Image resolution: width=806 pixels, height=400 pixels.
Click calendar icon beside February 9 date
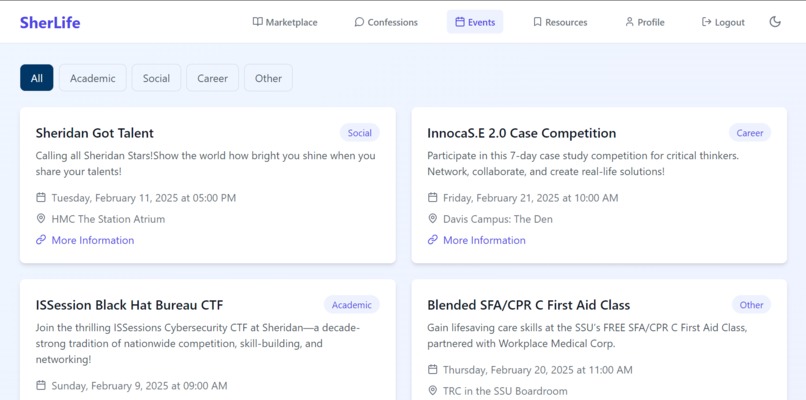pyautogui.click(x=41, y=385)
